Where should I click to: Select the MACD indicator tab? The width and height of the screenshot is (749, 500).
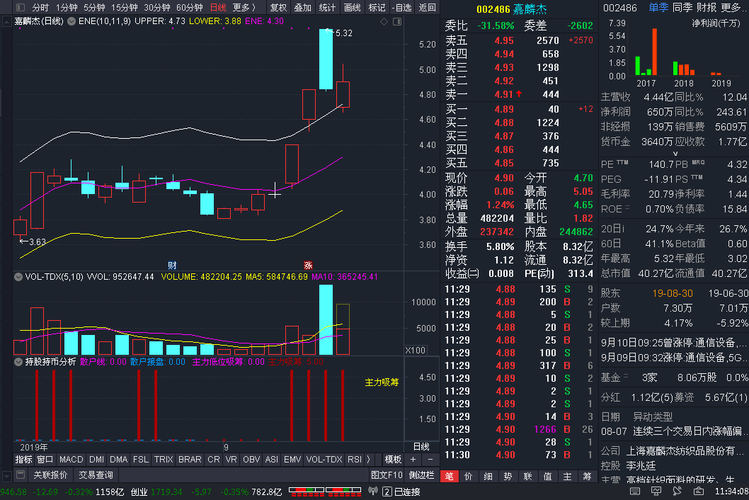coord(71,459)
